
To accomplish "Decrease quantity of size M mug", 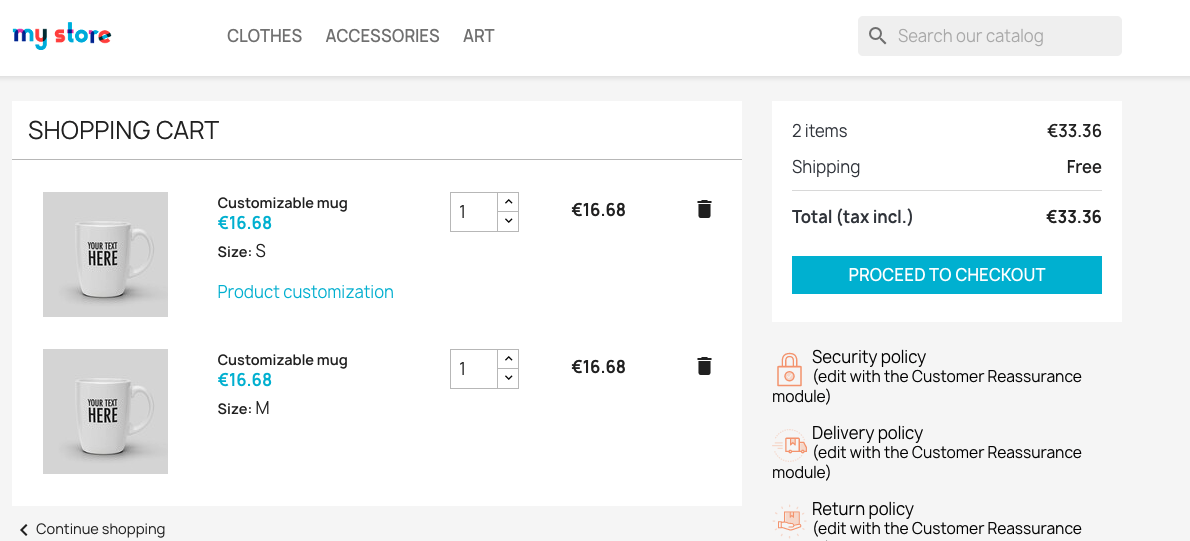I will pos(508,378).
